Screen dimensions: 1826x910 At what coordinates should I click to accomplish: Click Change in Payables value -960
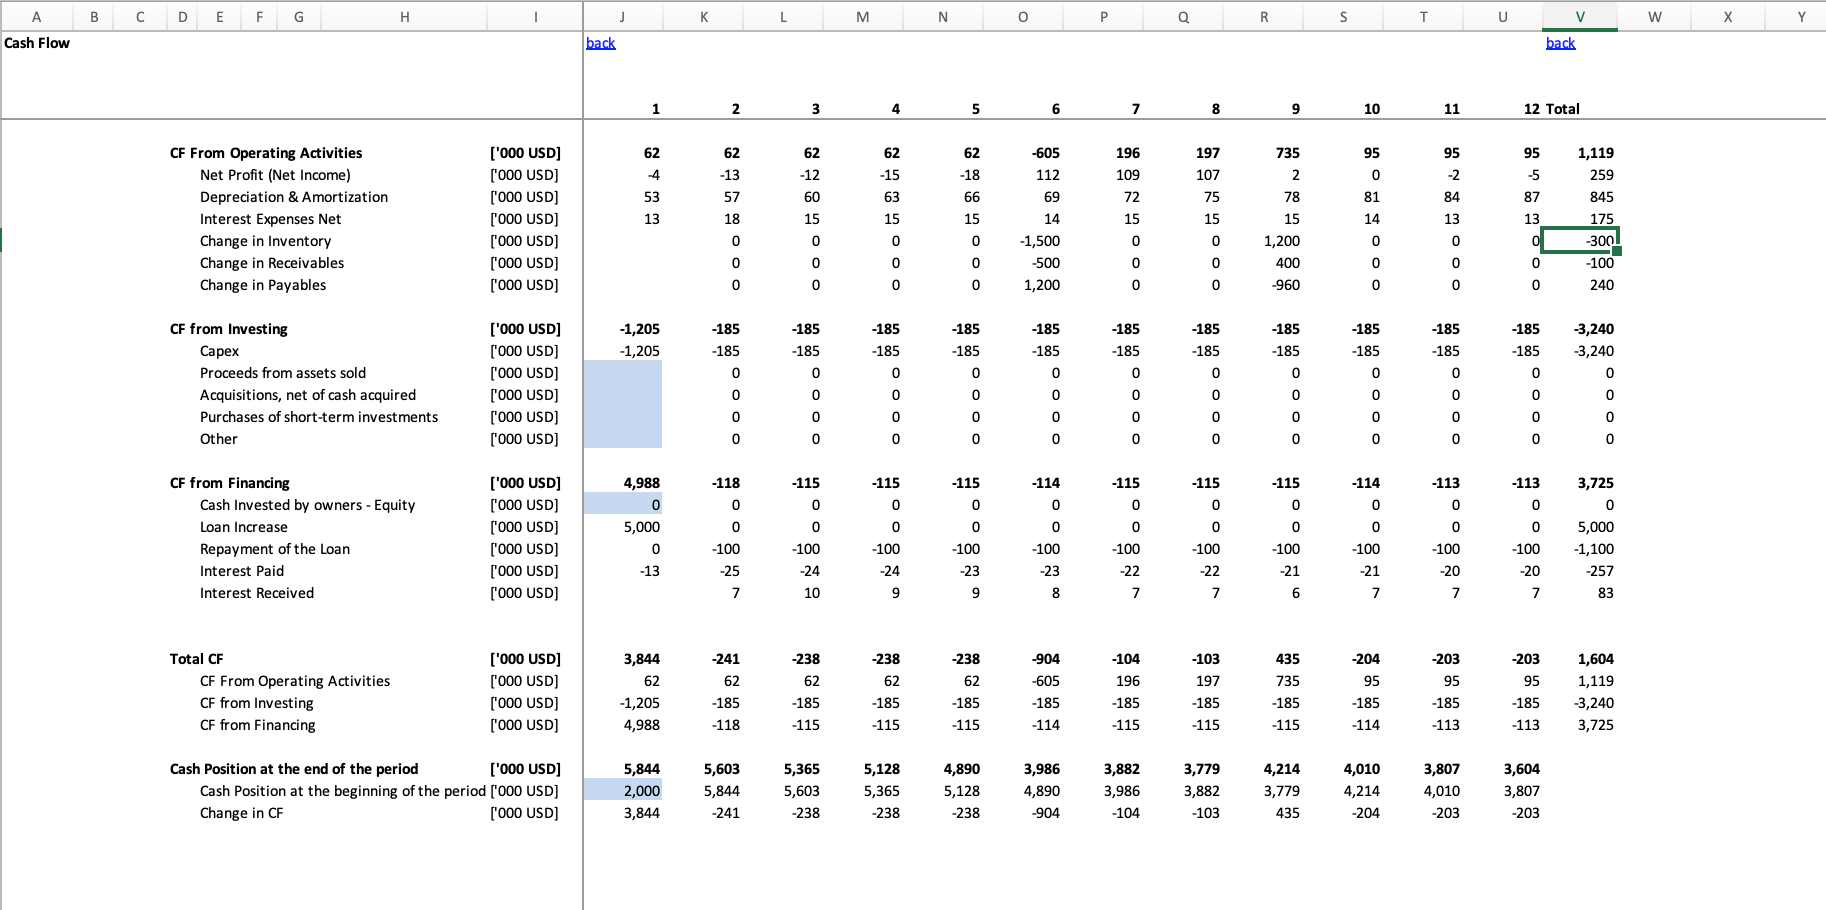click(x=1285, y=285)
